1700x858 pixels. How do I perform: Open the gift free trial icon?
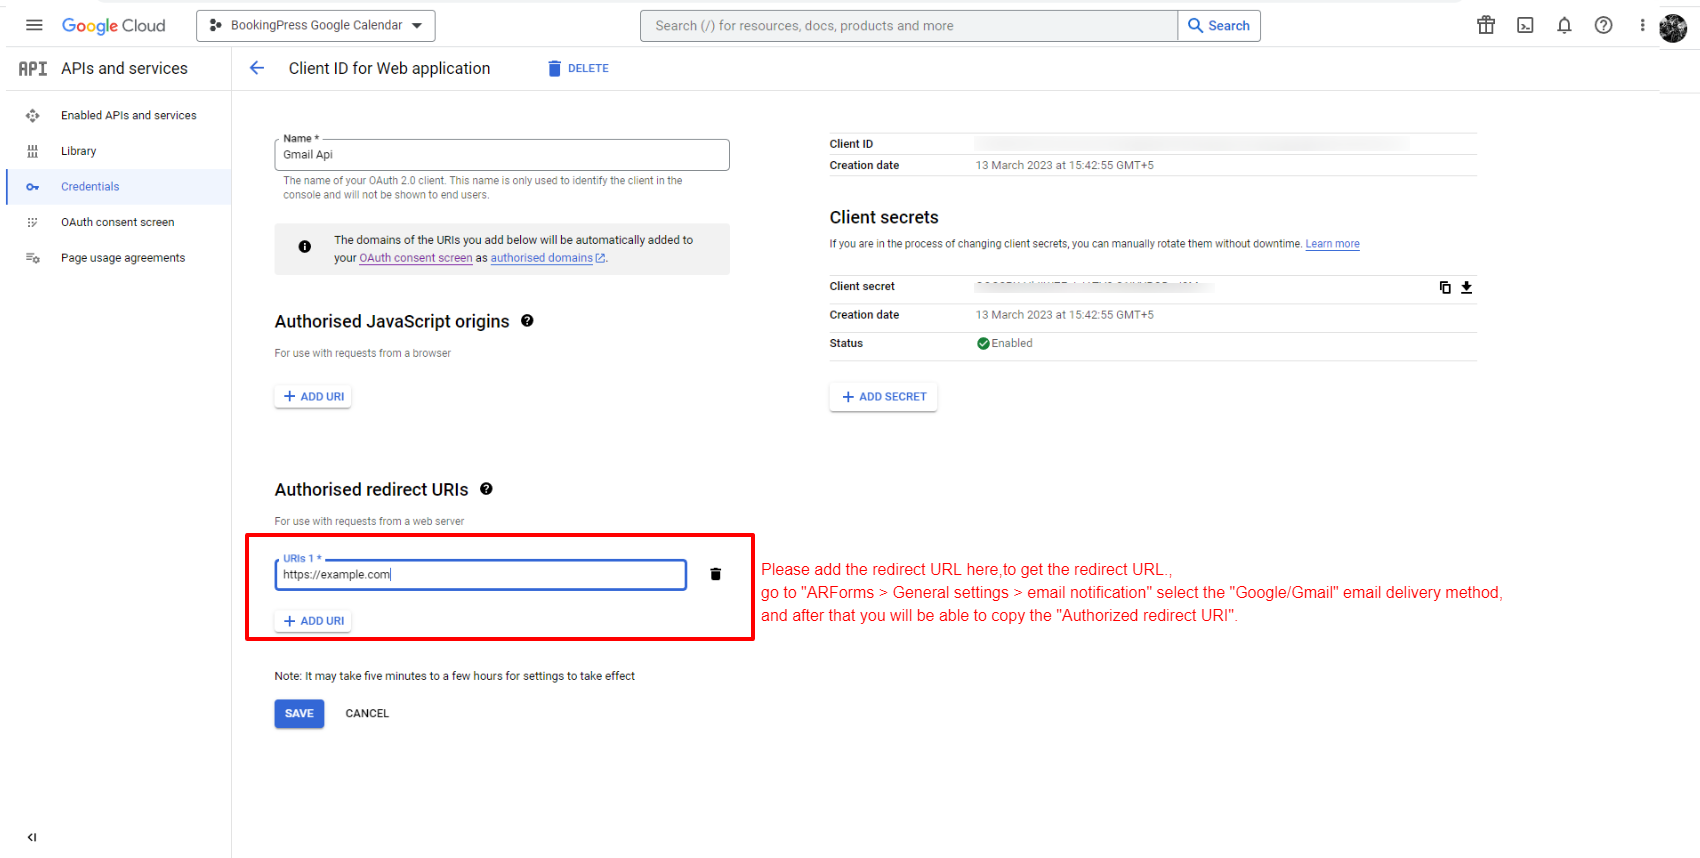(1486, 25)
